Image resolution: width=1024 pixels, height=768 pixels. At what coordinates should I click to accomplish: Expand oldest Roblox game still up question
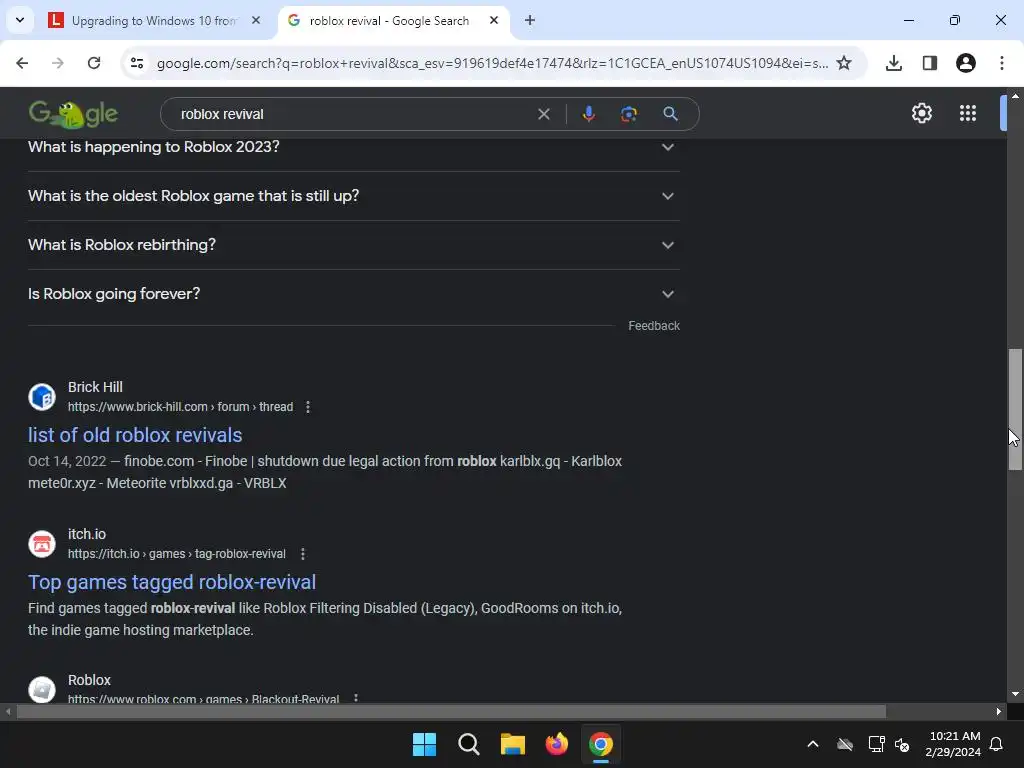(354, 196)
